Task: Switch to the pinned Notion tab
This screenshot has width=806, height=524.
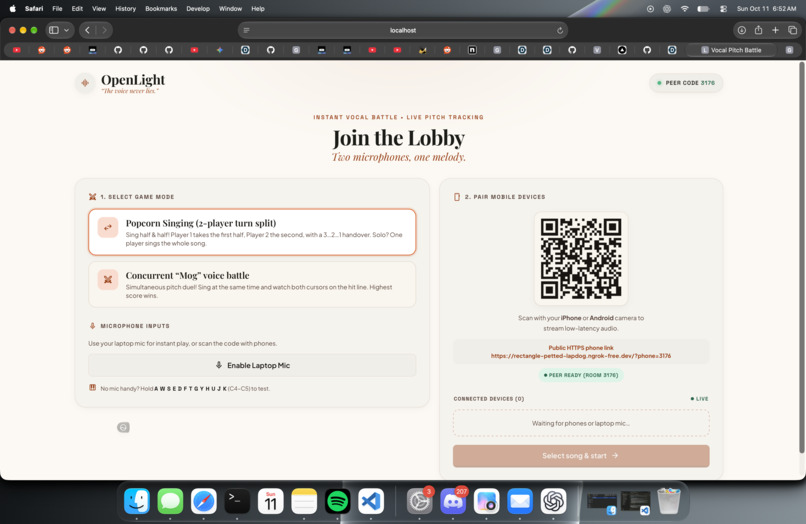Action: pyautogui.click(x=472, y=50)
